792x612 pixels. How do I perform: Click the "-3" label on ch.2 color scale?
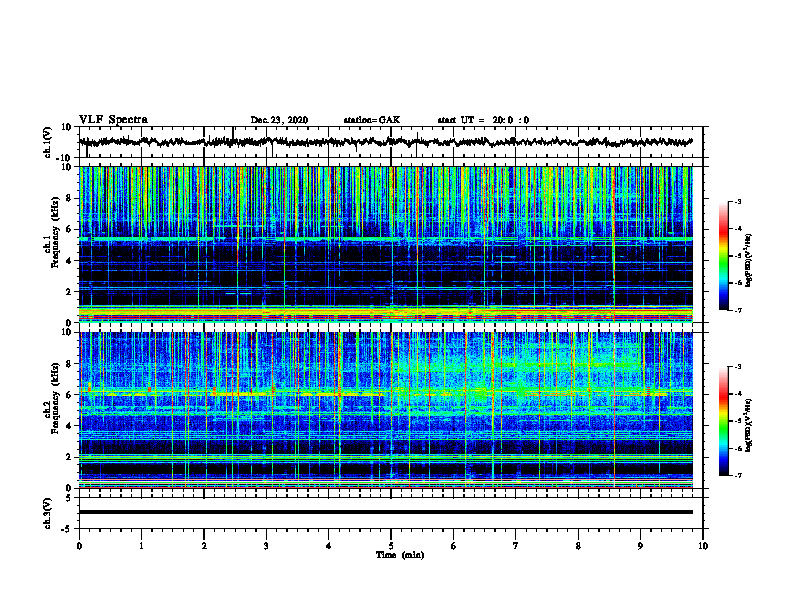tap(738, 367)
